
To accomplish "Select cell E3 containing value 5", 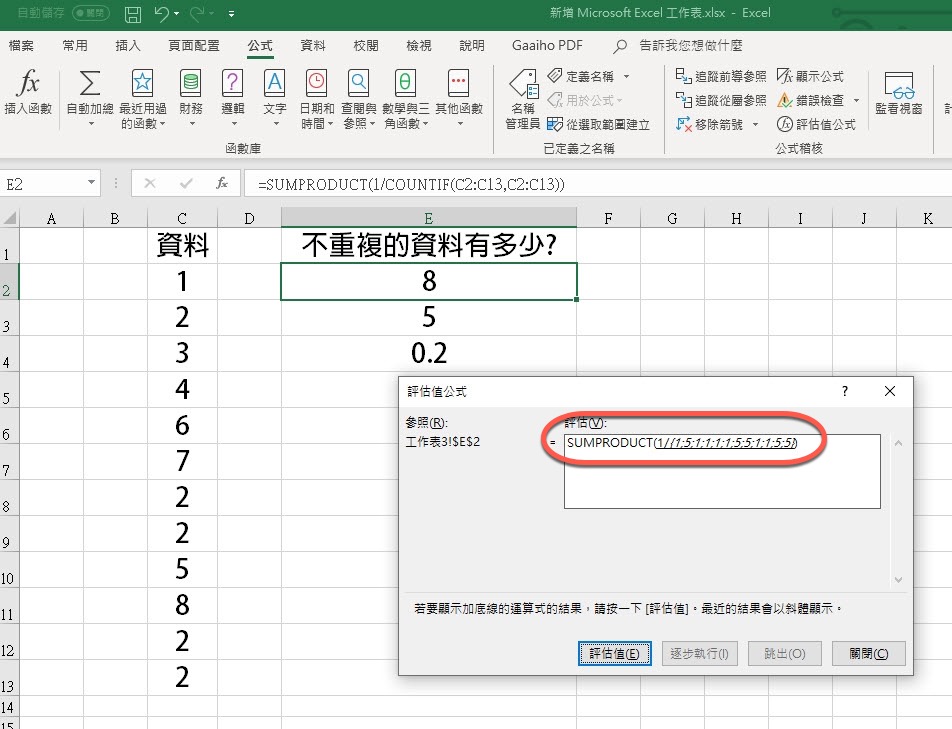I will tap(429, 317).
